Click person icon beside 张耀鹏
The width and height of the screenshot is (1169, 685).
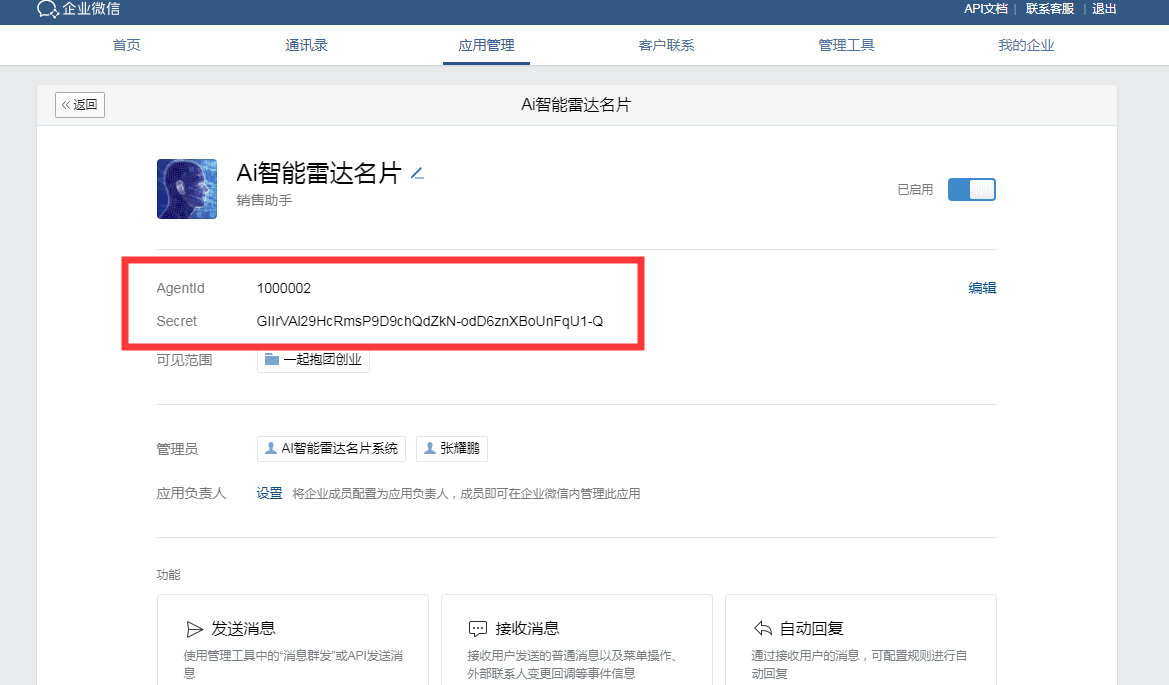pos(429,448)
